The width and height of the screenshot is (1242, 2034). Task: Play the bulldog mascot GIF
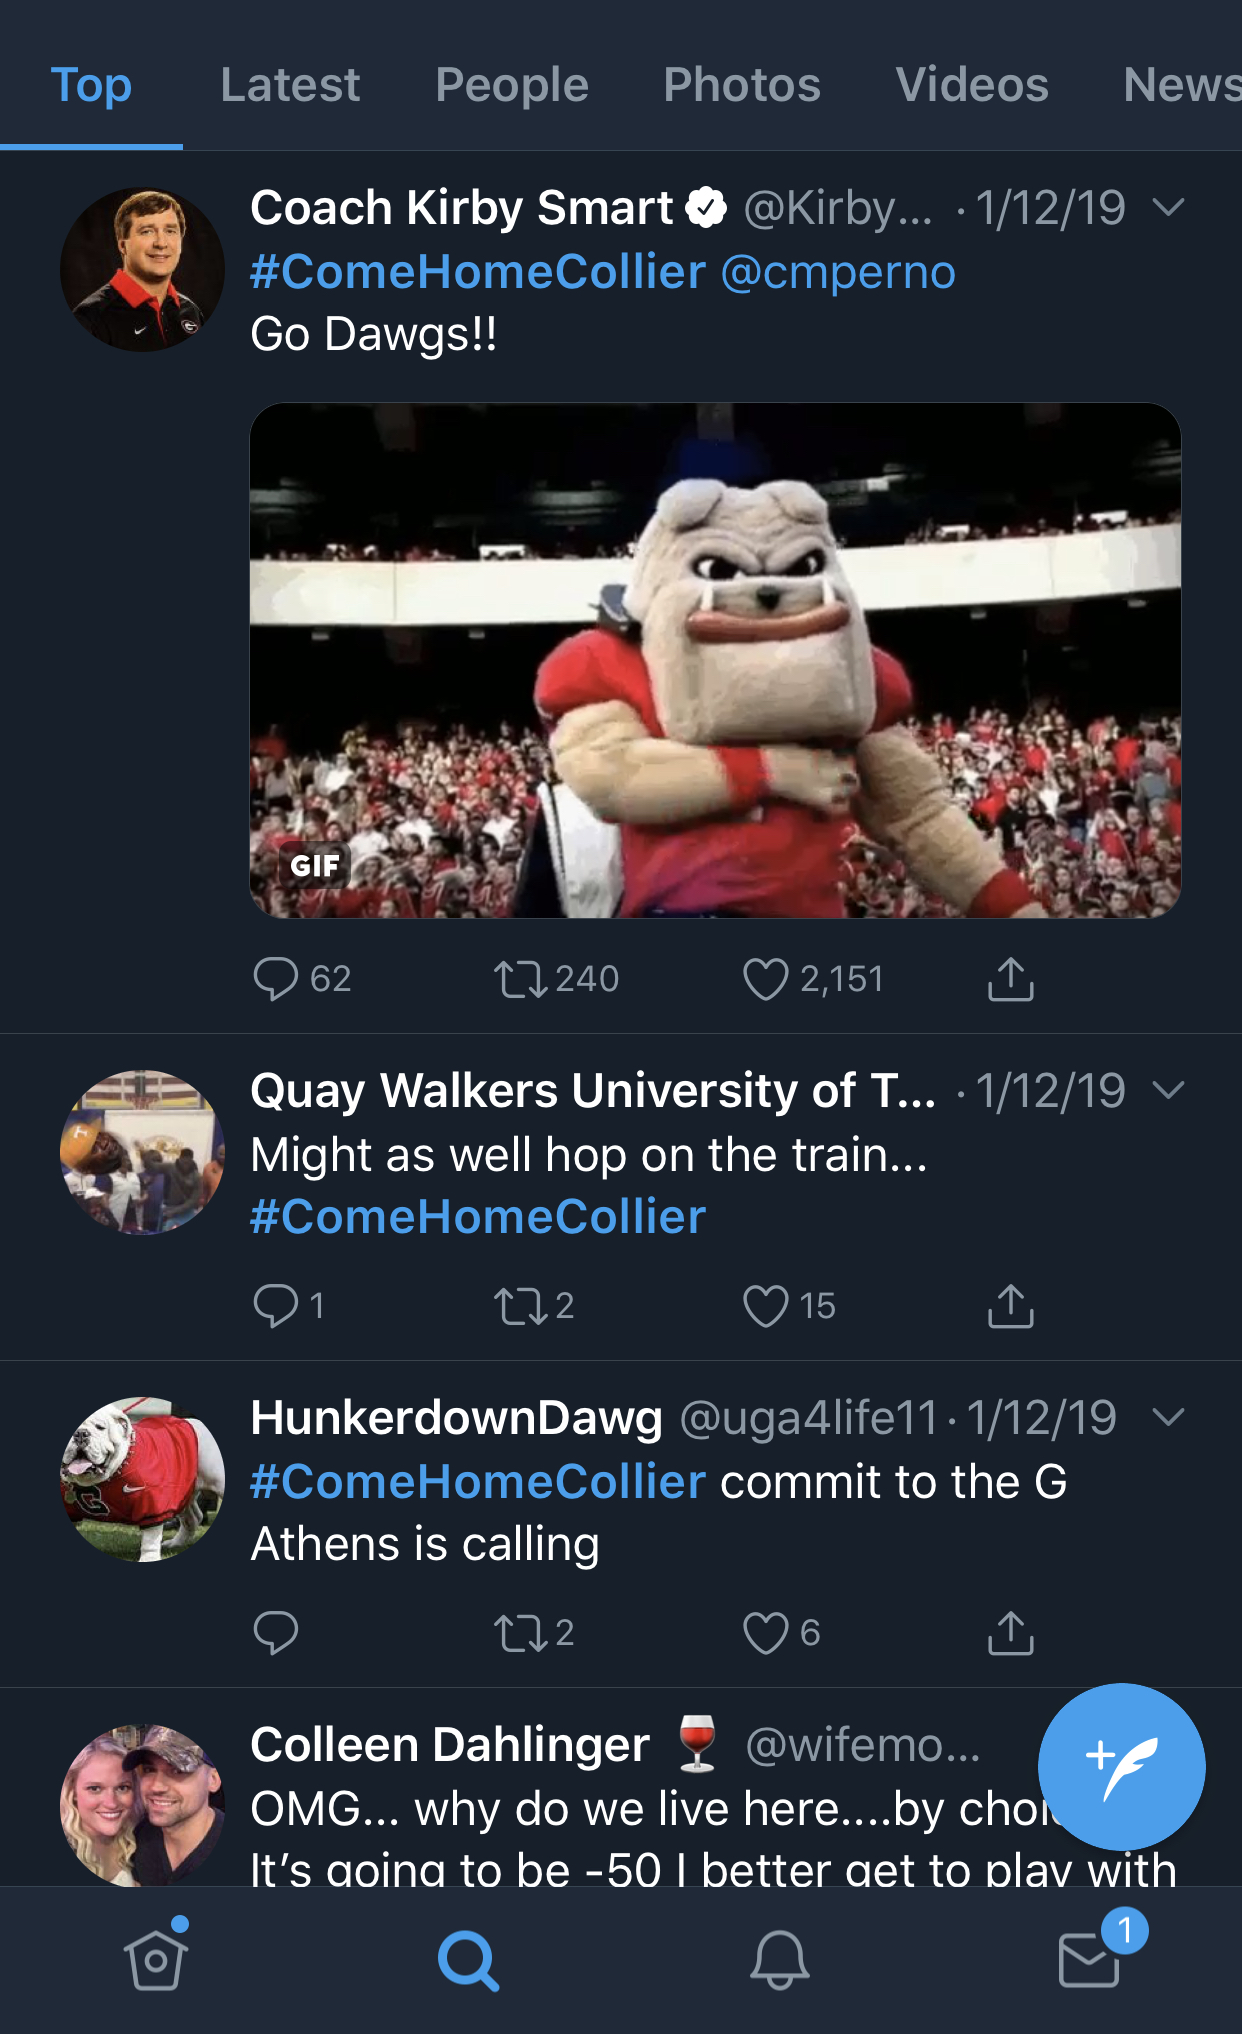[x=715, y=660]
